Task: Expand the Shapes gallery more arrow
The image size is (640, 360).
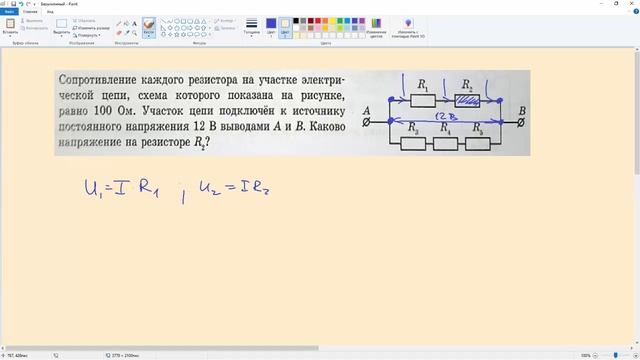Action: pyautogui.click(x=210, y=35)
